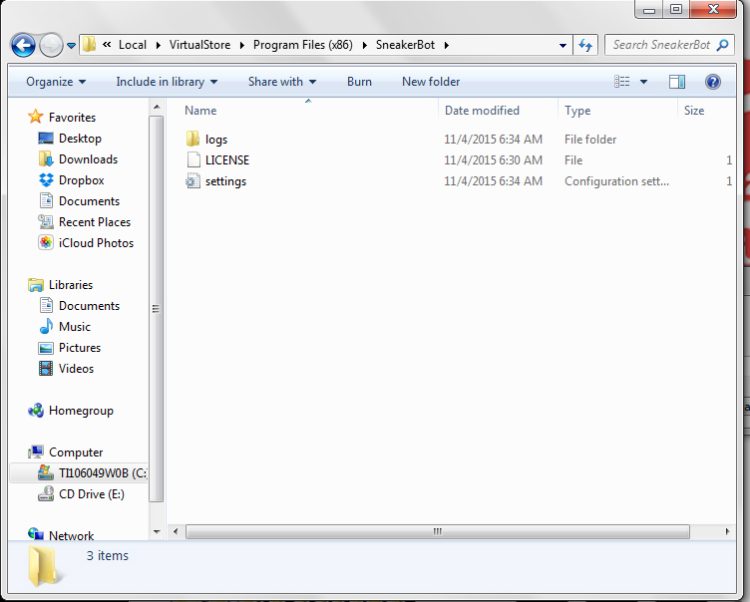
Task: Open the logs folder
Action: click(x=216, y=139)
